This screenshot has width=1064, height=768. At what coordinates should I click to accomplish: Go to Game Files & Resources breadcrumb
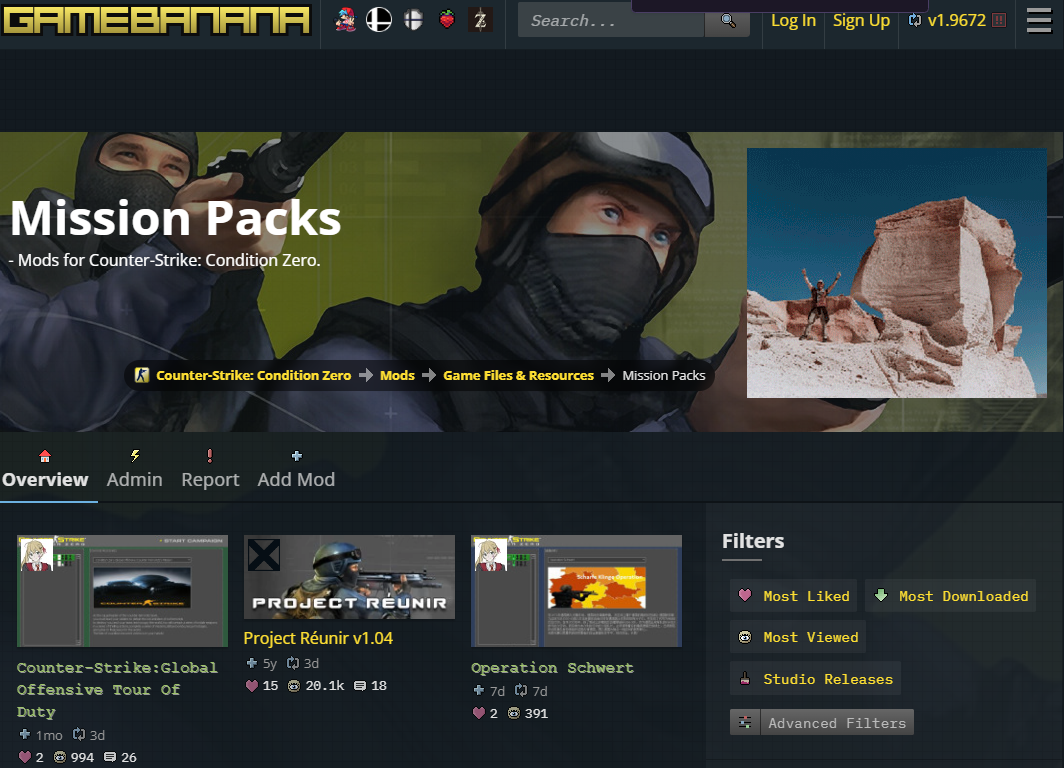(518, 375)
